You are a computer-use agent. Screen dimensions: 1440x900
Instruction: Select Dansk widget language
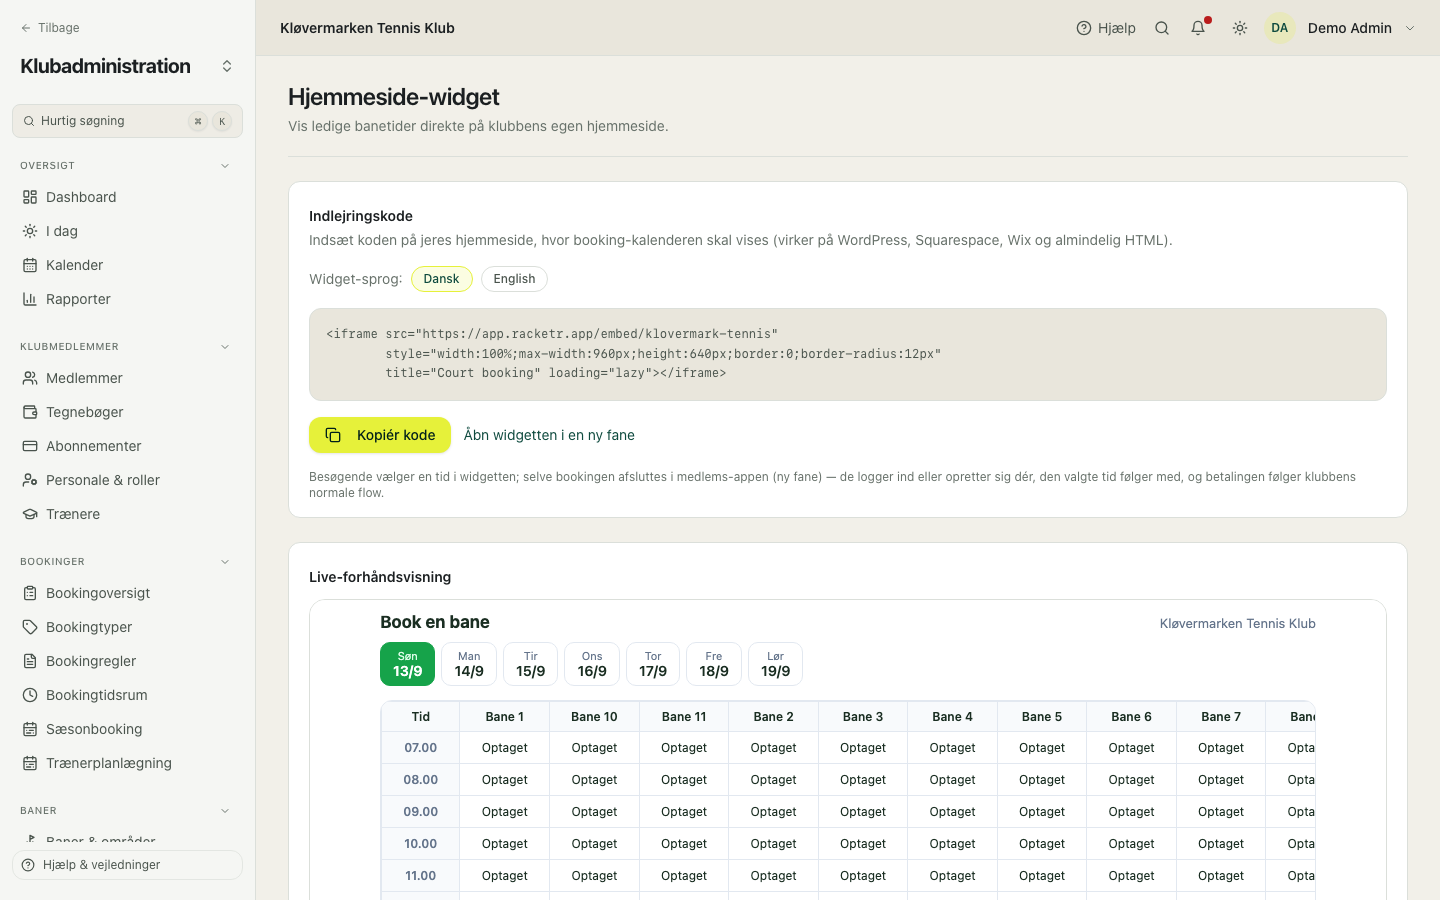pyautogui.click(x=441, y=279)
